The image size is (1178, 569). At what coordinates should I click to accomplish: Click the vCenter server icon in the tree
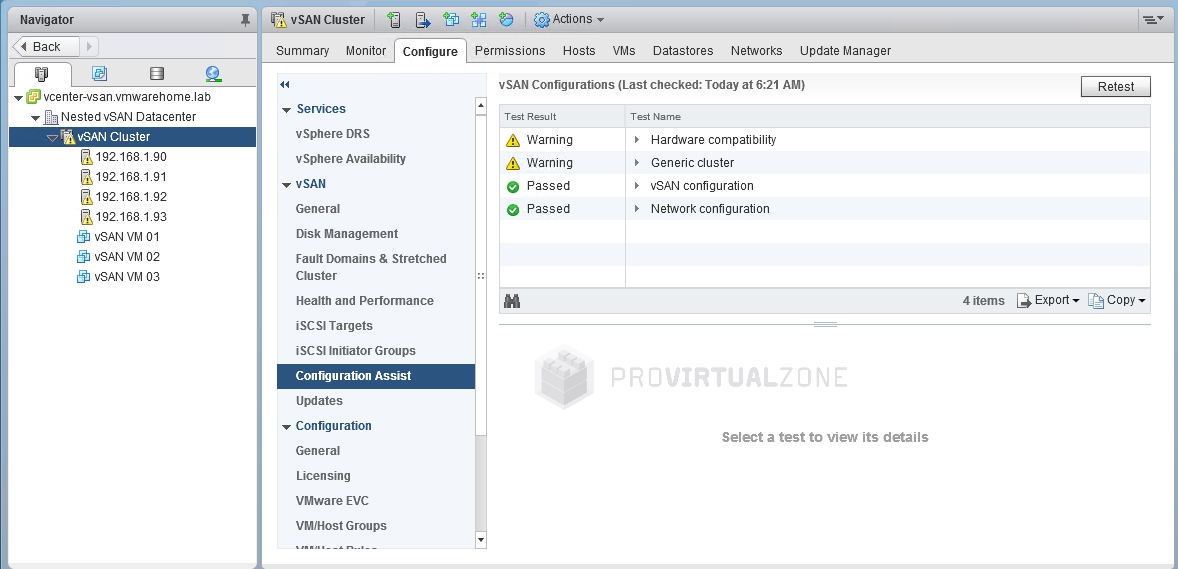33,97
